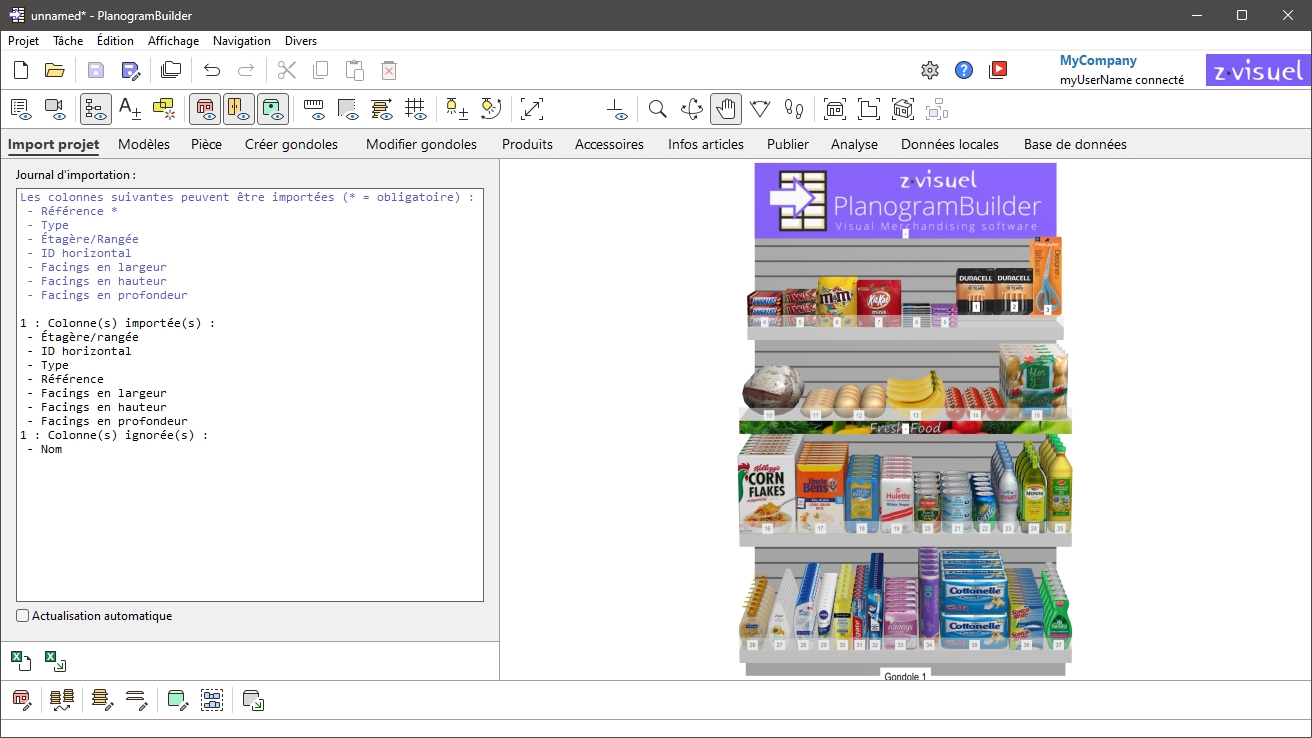Viewport: 1312px width, 738px height.
Task: Switch to the Modèles tab
Action: pyautogui.click(x=144, y=144)
